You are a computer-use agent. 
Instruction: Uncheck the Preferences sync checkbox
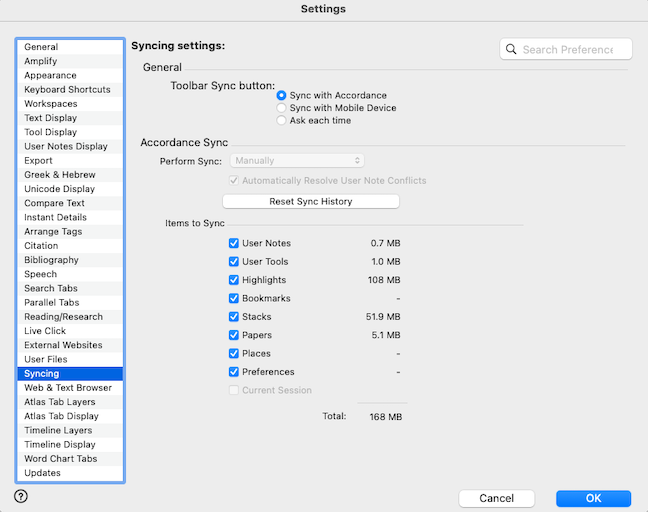click(233, 372)
